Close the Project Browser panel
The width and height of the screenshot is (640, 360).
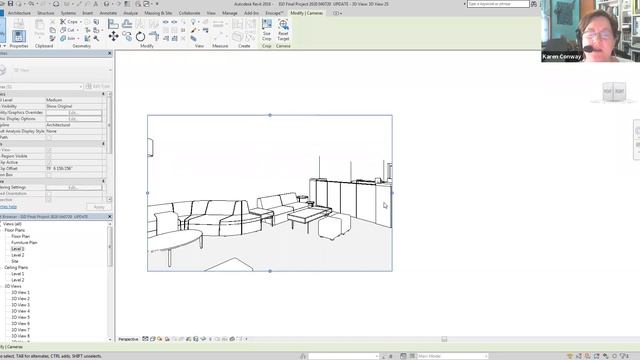click(109, 217)
